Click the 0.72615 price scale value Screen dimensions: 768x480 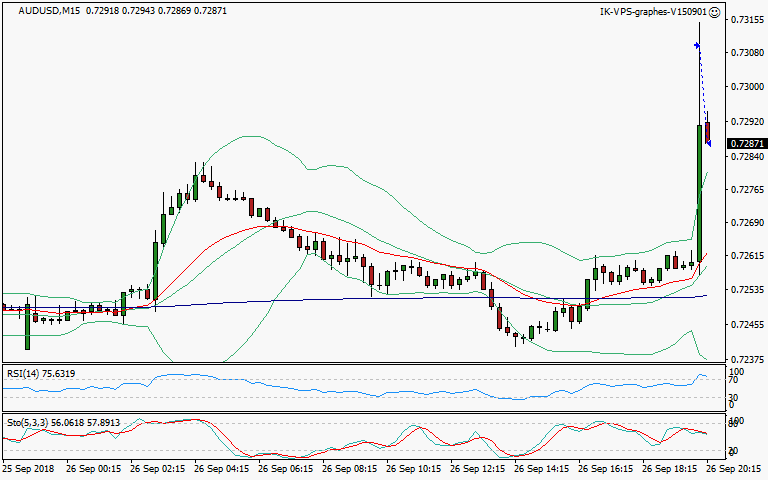747,256
